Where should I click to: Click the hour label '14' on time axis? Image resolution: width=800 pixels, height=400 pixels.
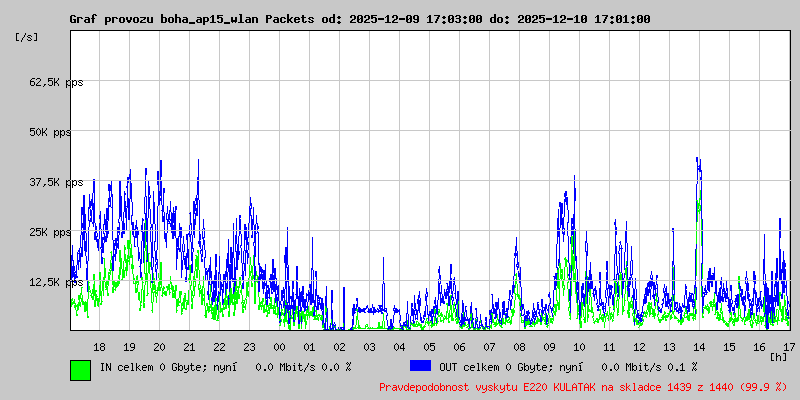699,347
